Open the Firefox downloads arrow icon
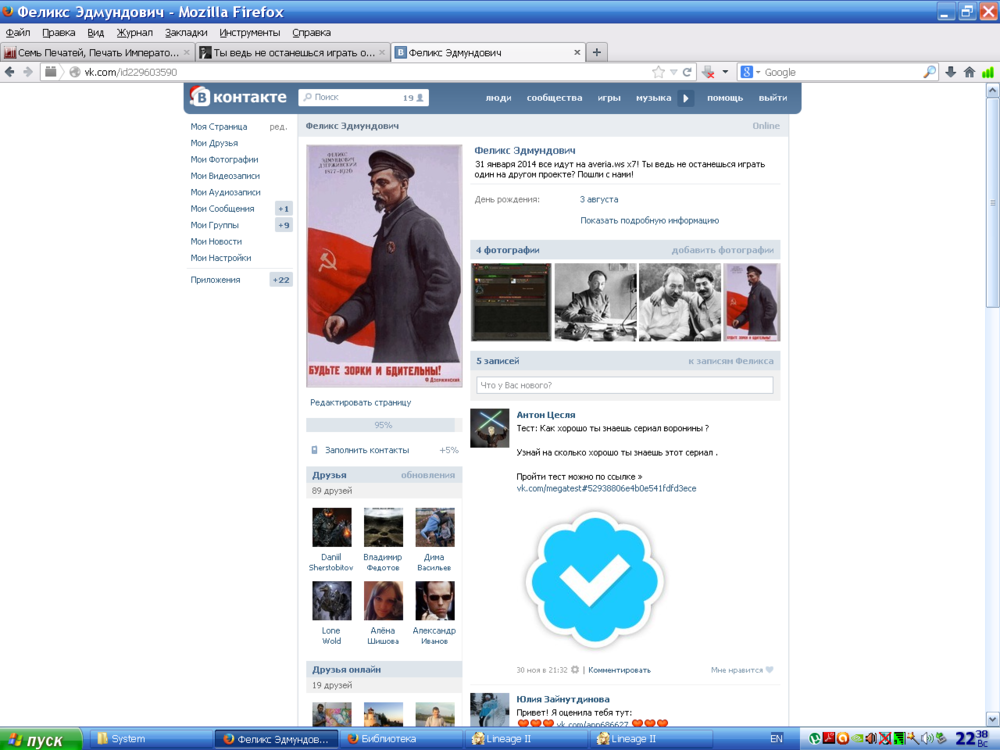The height and width of the screenshot is (750, 1000). (x=951, y=72)
